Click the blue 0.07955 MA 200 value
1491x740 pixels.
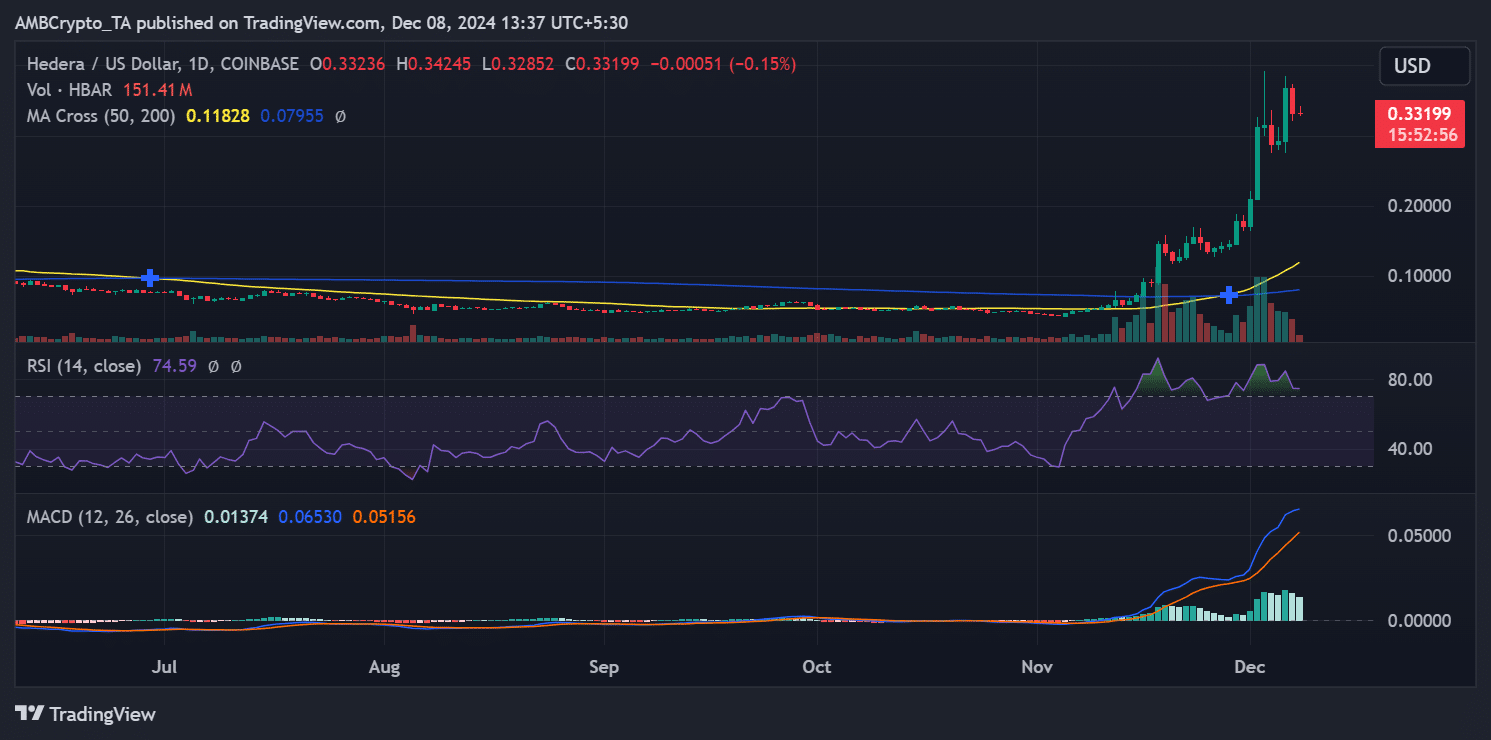click(x=292, y=116)
